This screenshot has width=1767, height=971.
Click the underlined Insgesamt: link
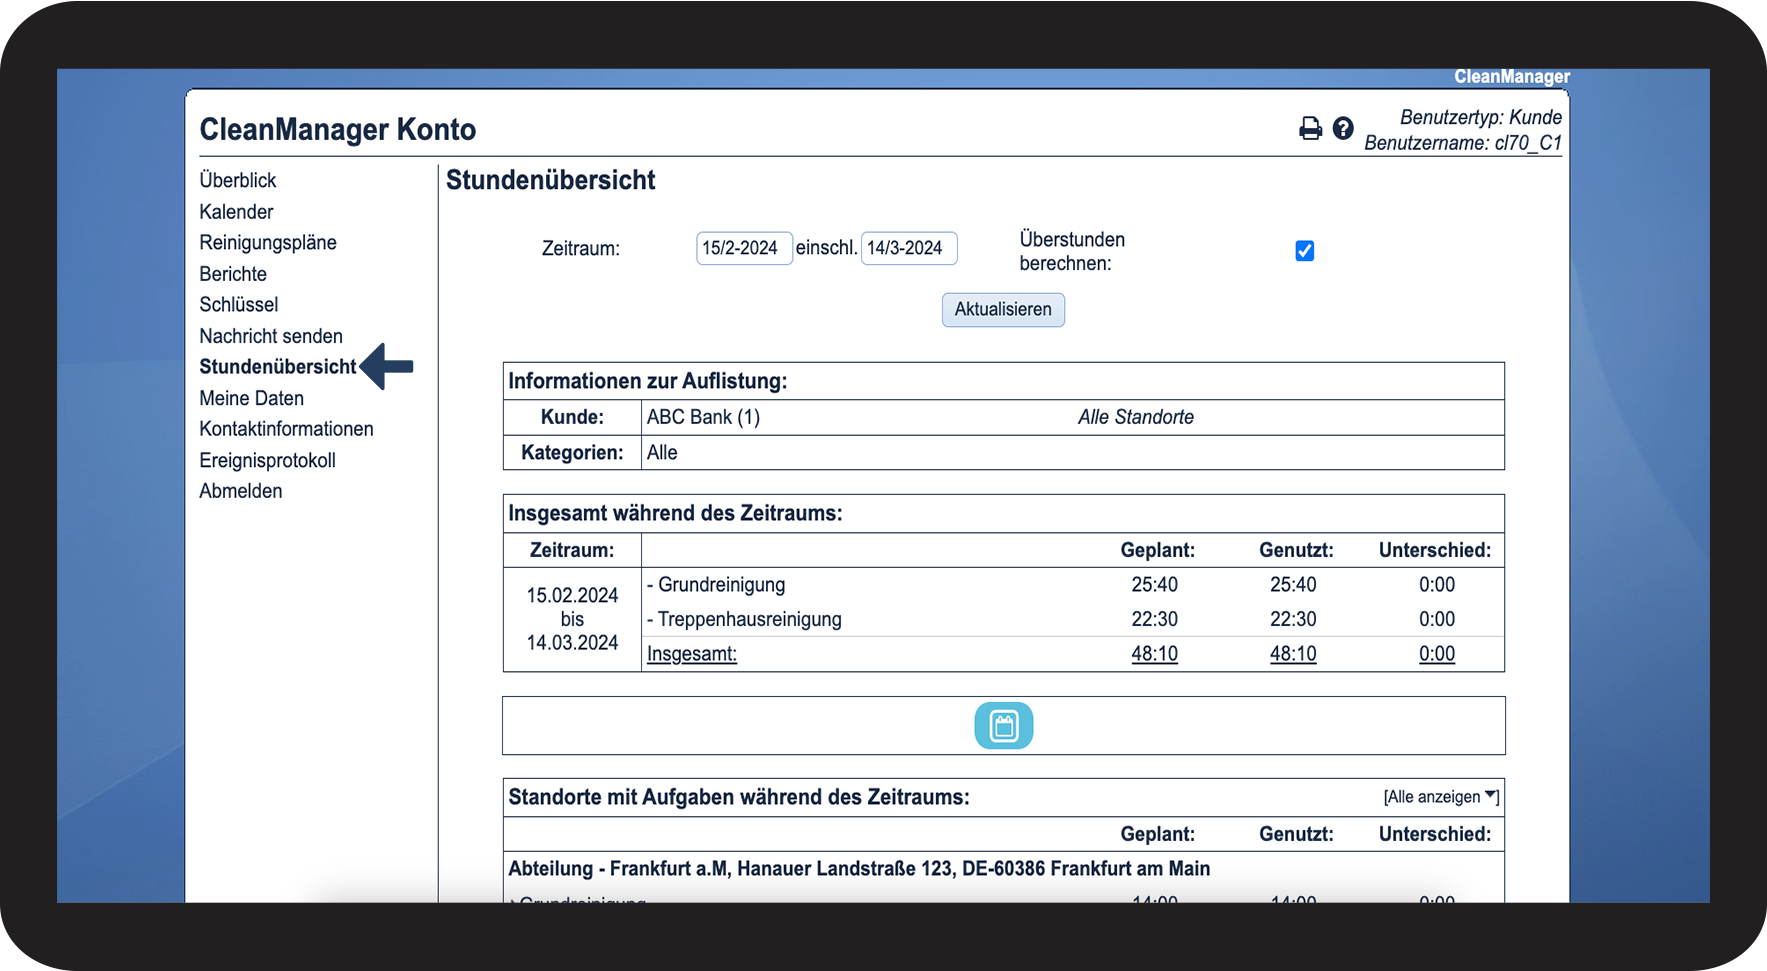coord(692,654)
